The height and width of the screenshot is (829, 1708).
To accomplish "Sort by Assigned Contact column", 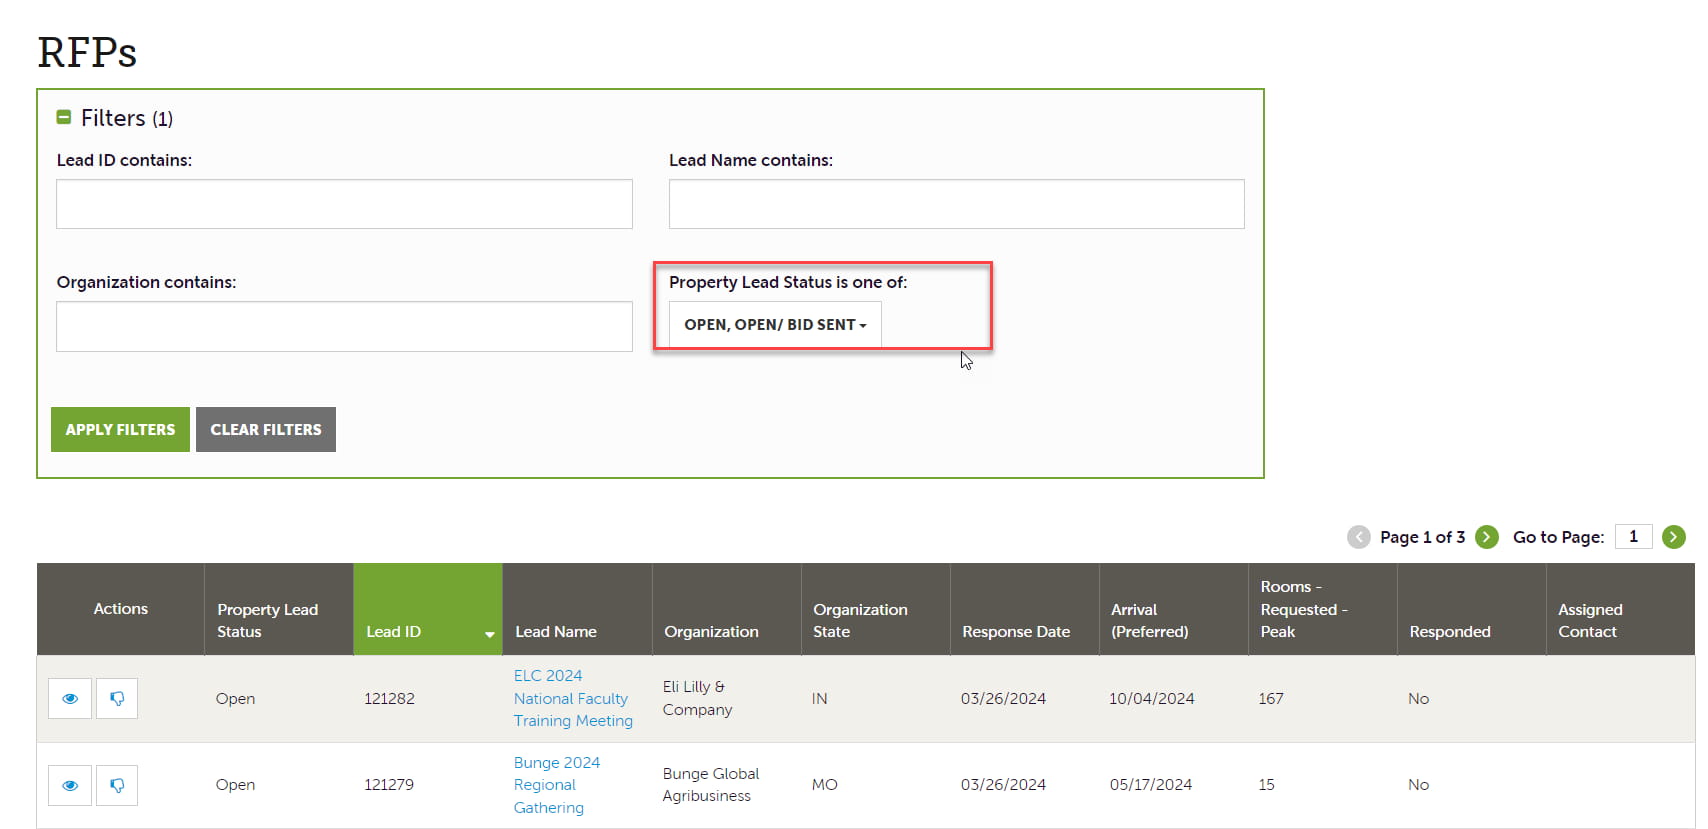I will 1620,609.
